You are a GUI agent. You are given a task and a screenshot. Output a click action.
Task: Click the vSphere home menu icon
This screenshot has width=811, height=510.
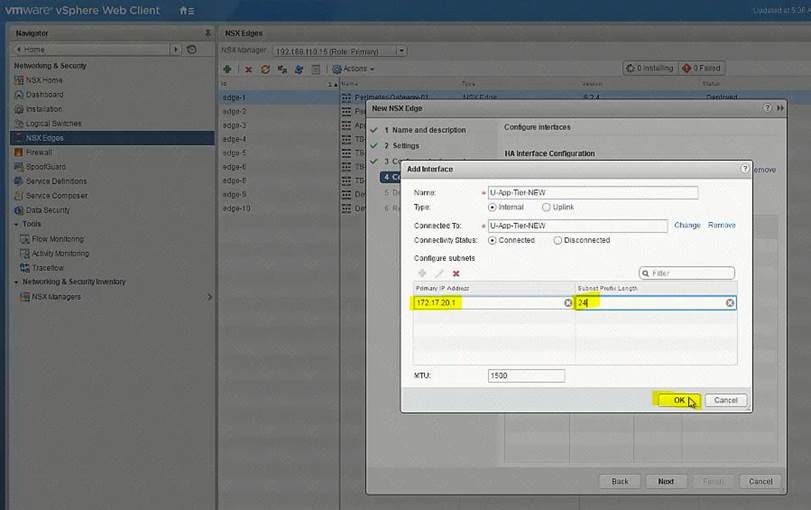tap(186, 11)
